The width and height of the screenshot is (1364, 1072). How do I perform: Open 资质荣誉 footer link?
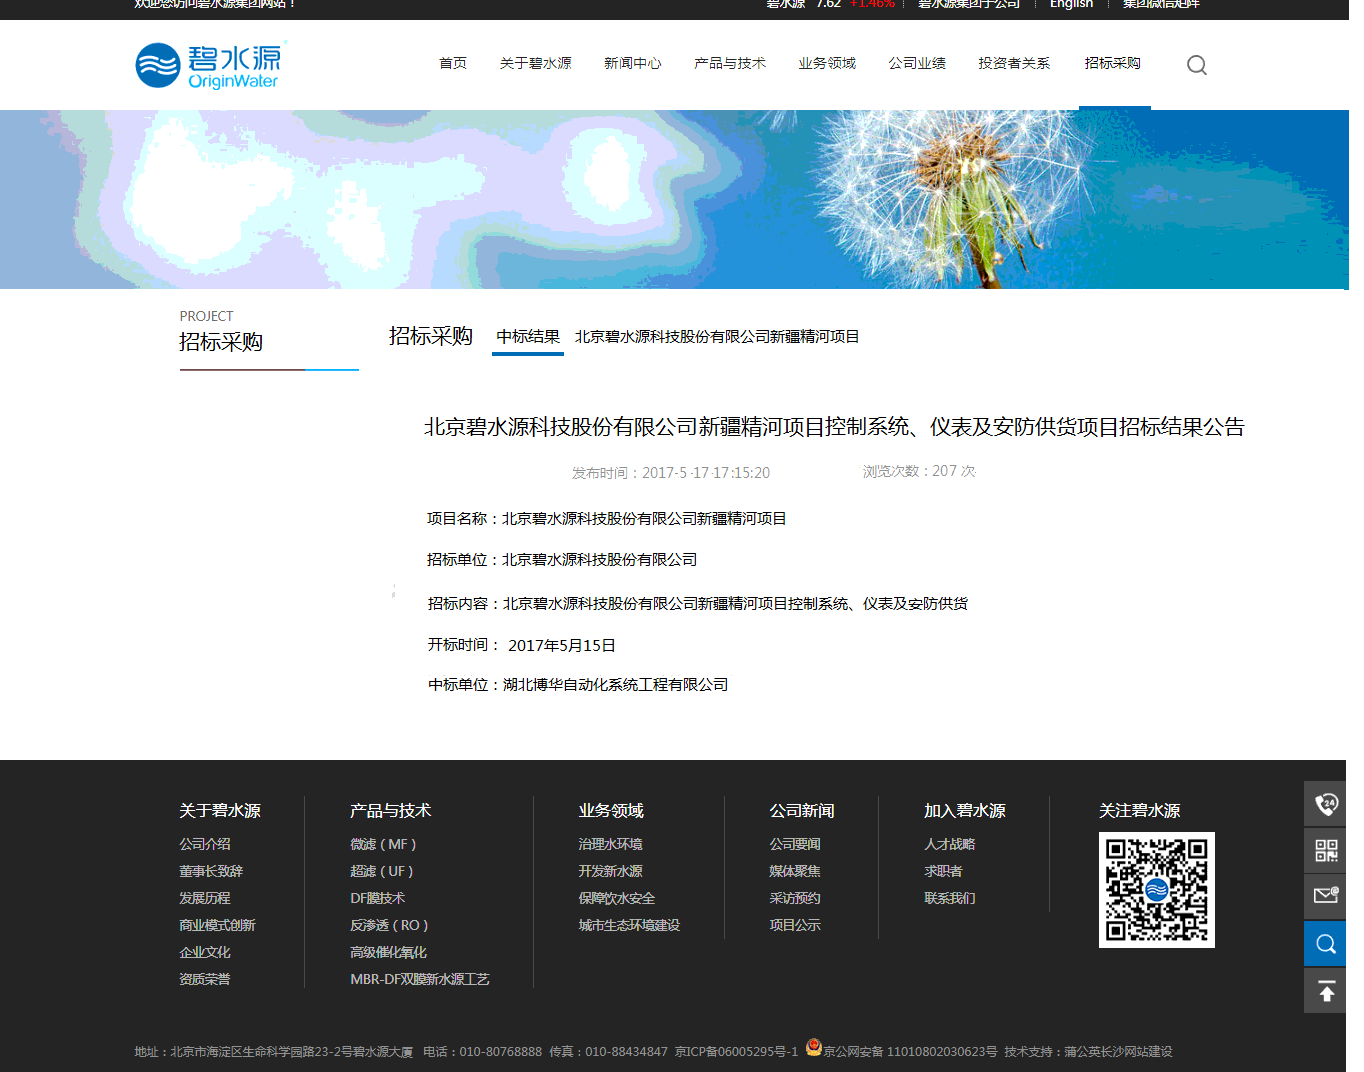[x=205, y=979]
